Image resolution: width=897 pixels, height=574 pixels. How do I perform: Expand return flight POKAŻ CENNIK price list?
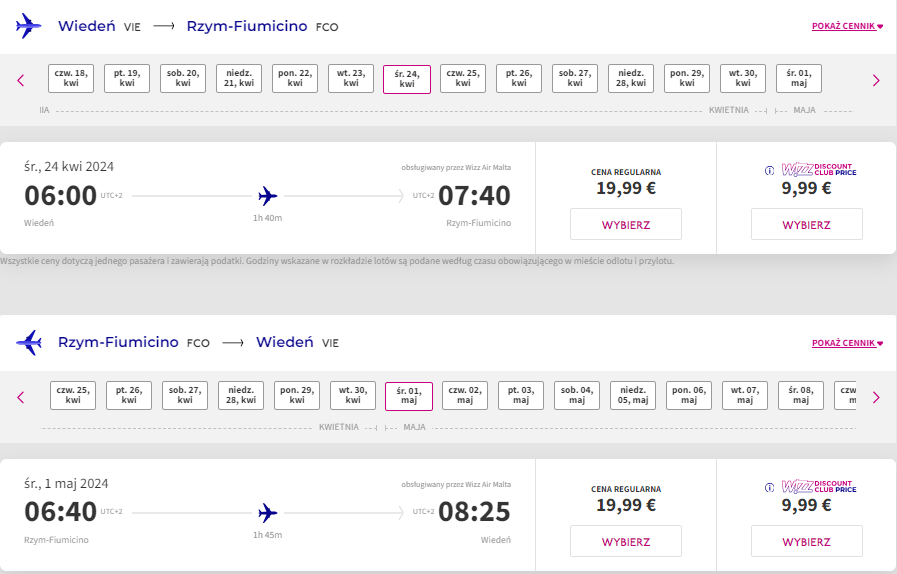click(847, 343)
